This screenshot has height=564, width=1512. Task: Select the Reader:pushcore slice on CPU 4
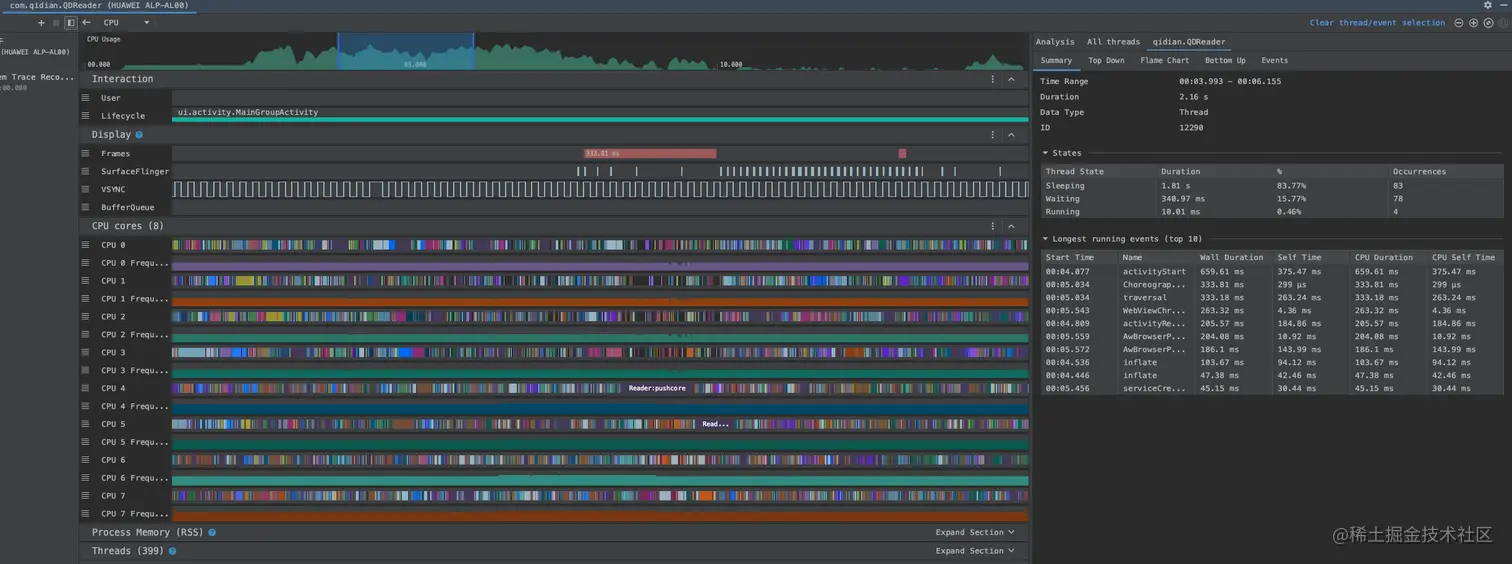tap(657, 387)
